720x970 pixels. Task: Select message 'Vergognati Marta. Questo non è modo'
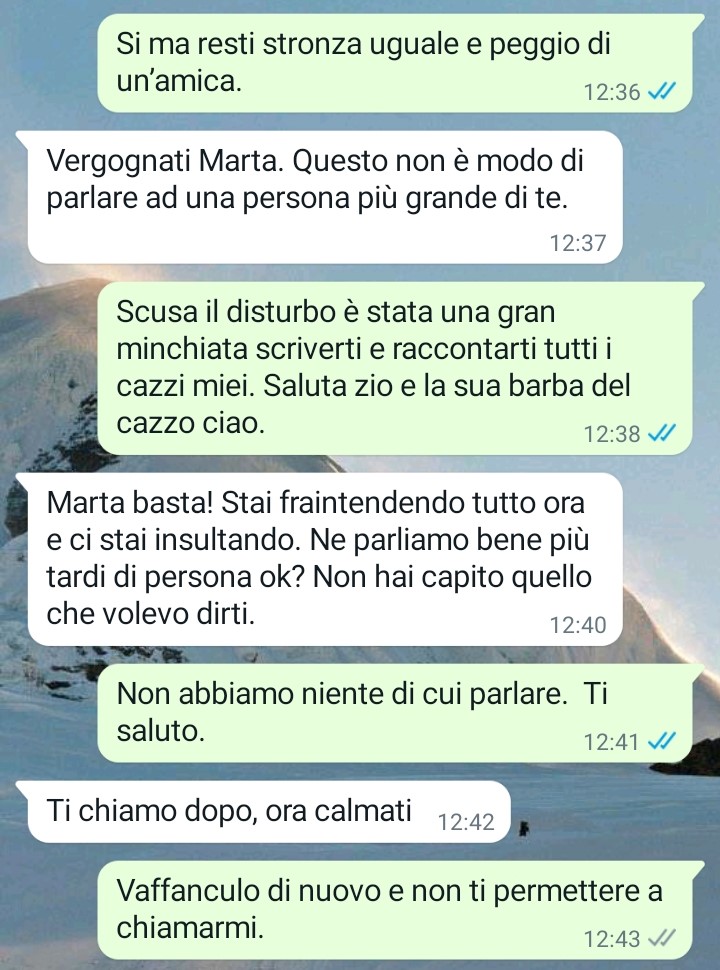325,197
